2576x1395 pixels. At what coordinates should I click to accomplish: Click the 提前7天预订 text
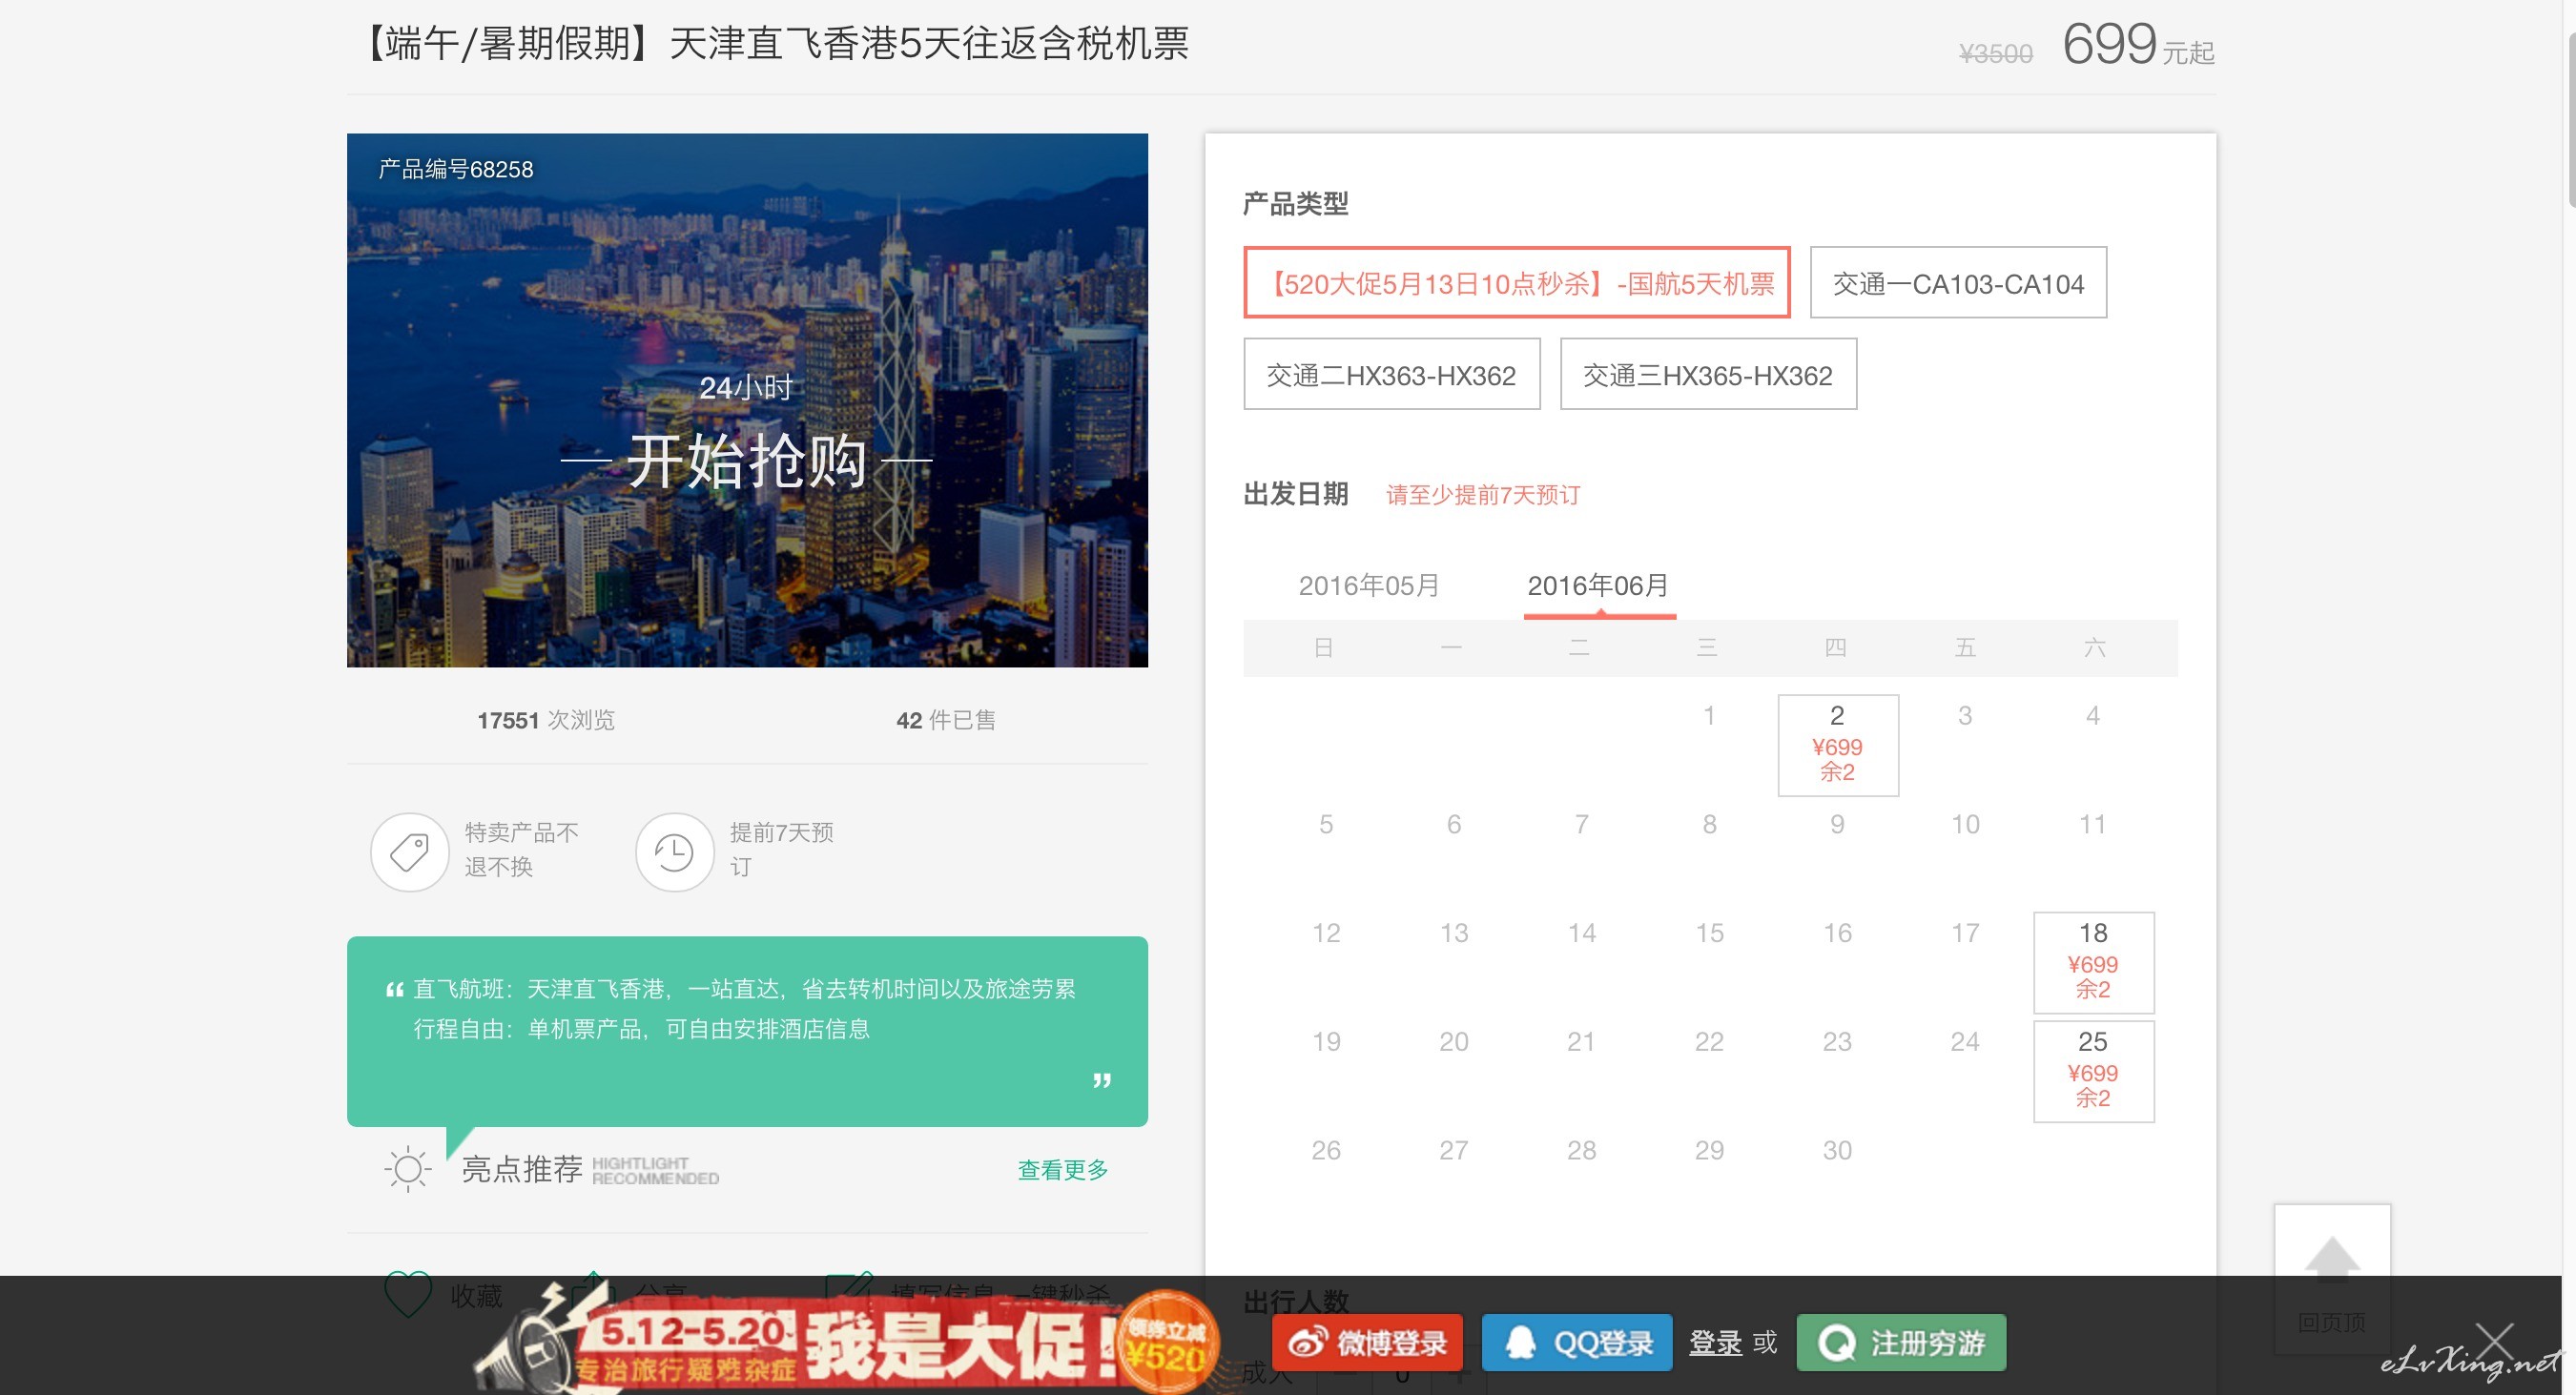[781, 849]
